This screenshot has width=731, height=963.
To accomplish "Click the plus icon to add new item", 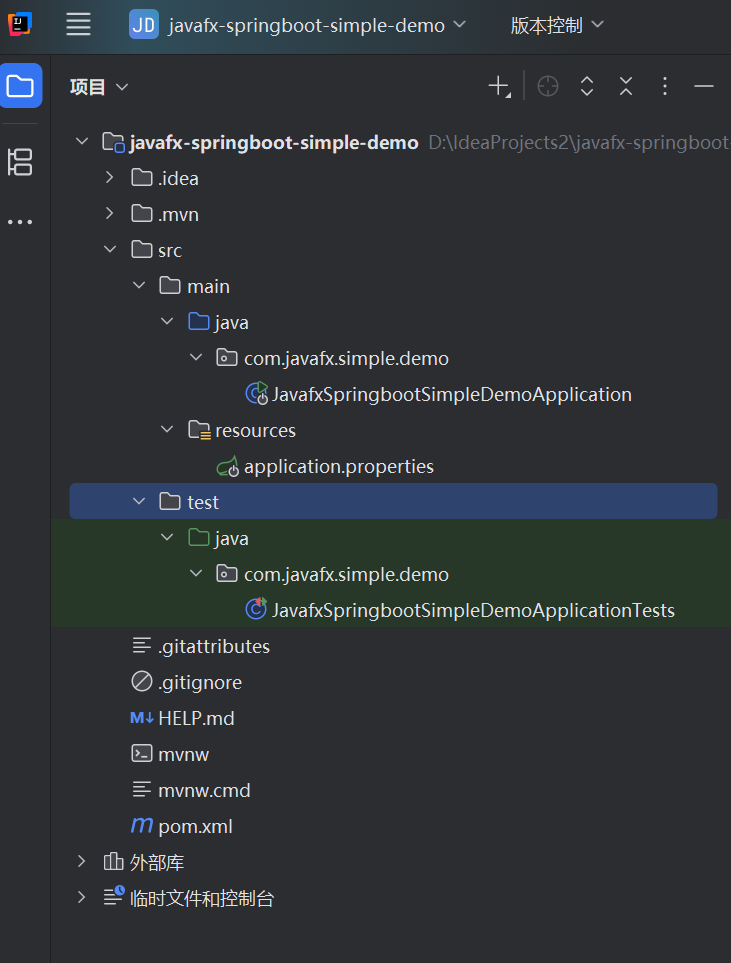I will point(499,86).
